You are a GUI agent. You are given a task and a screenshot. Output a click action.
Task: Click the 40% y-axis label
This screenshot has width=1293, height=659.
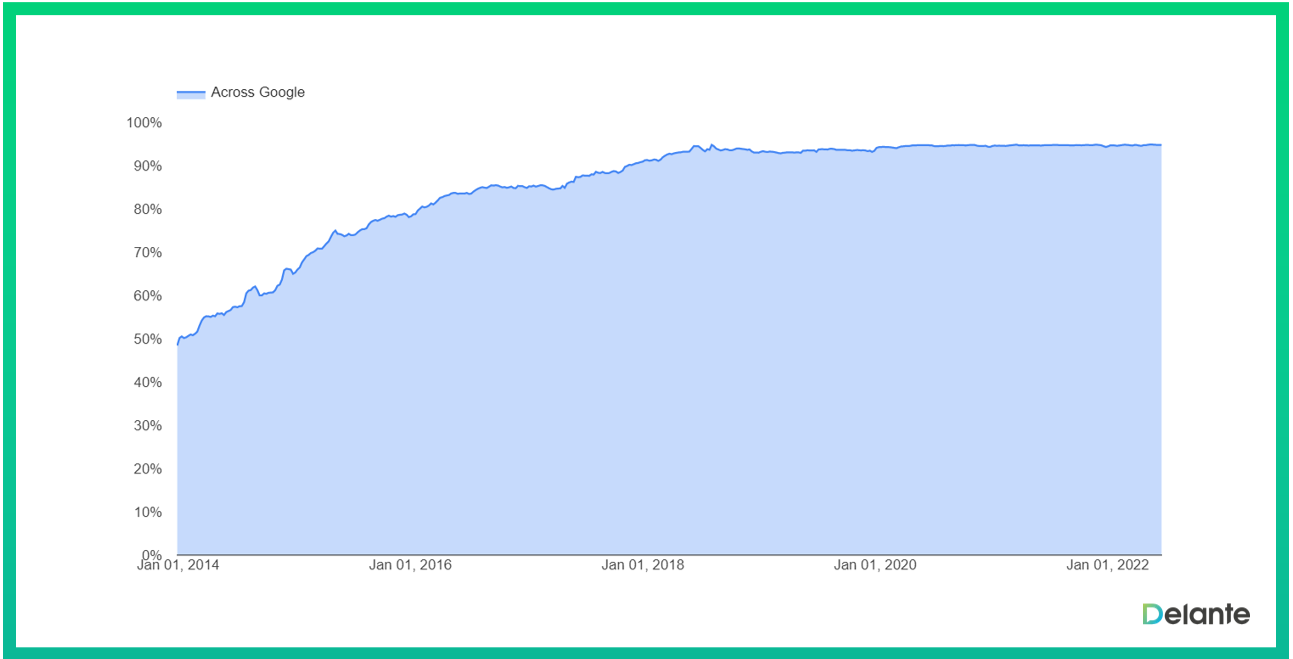coord(146,382)
